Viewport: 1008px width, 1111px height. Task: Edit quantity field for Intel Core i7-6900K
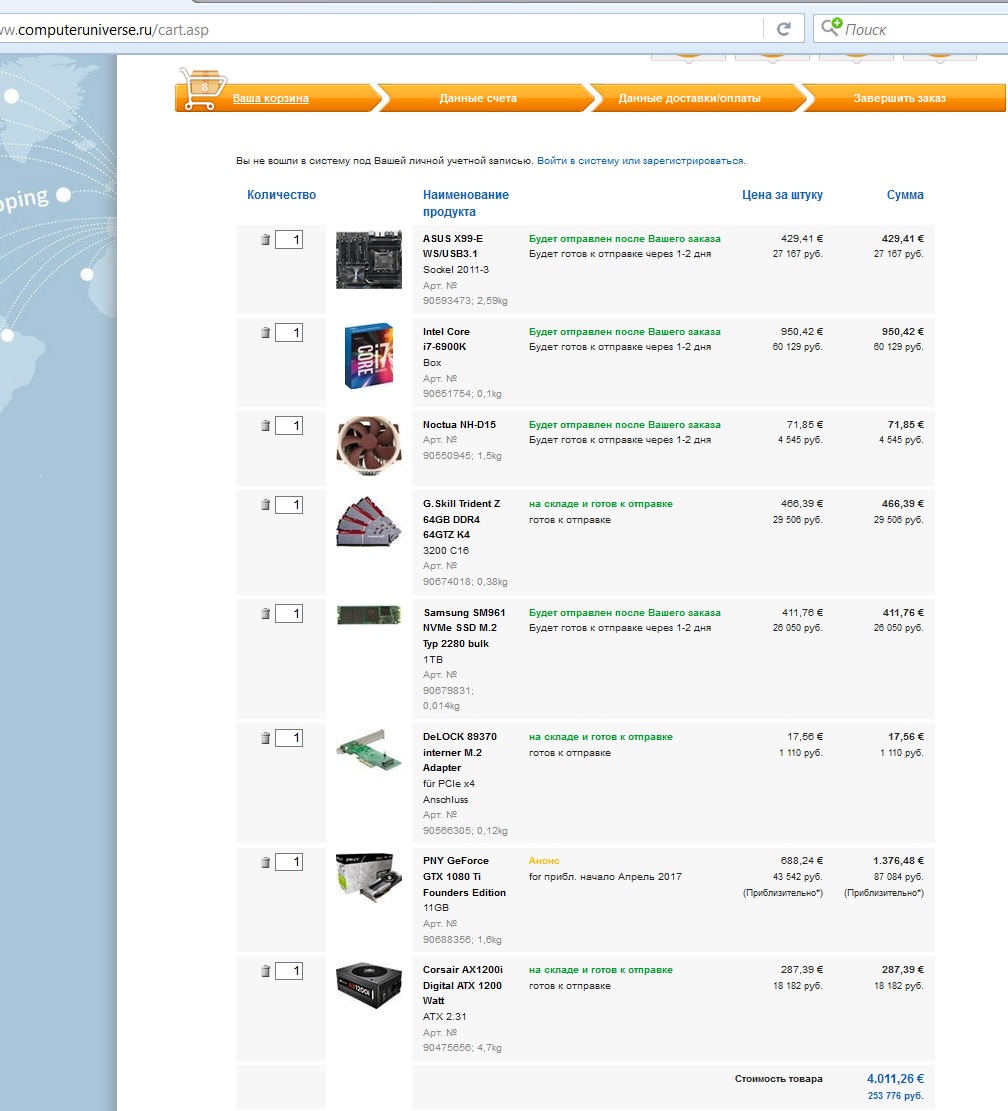[x=289, y=332]
